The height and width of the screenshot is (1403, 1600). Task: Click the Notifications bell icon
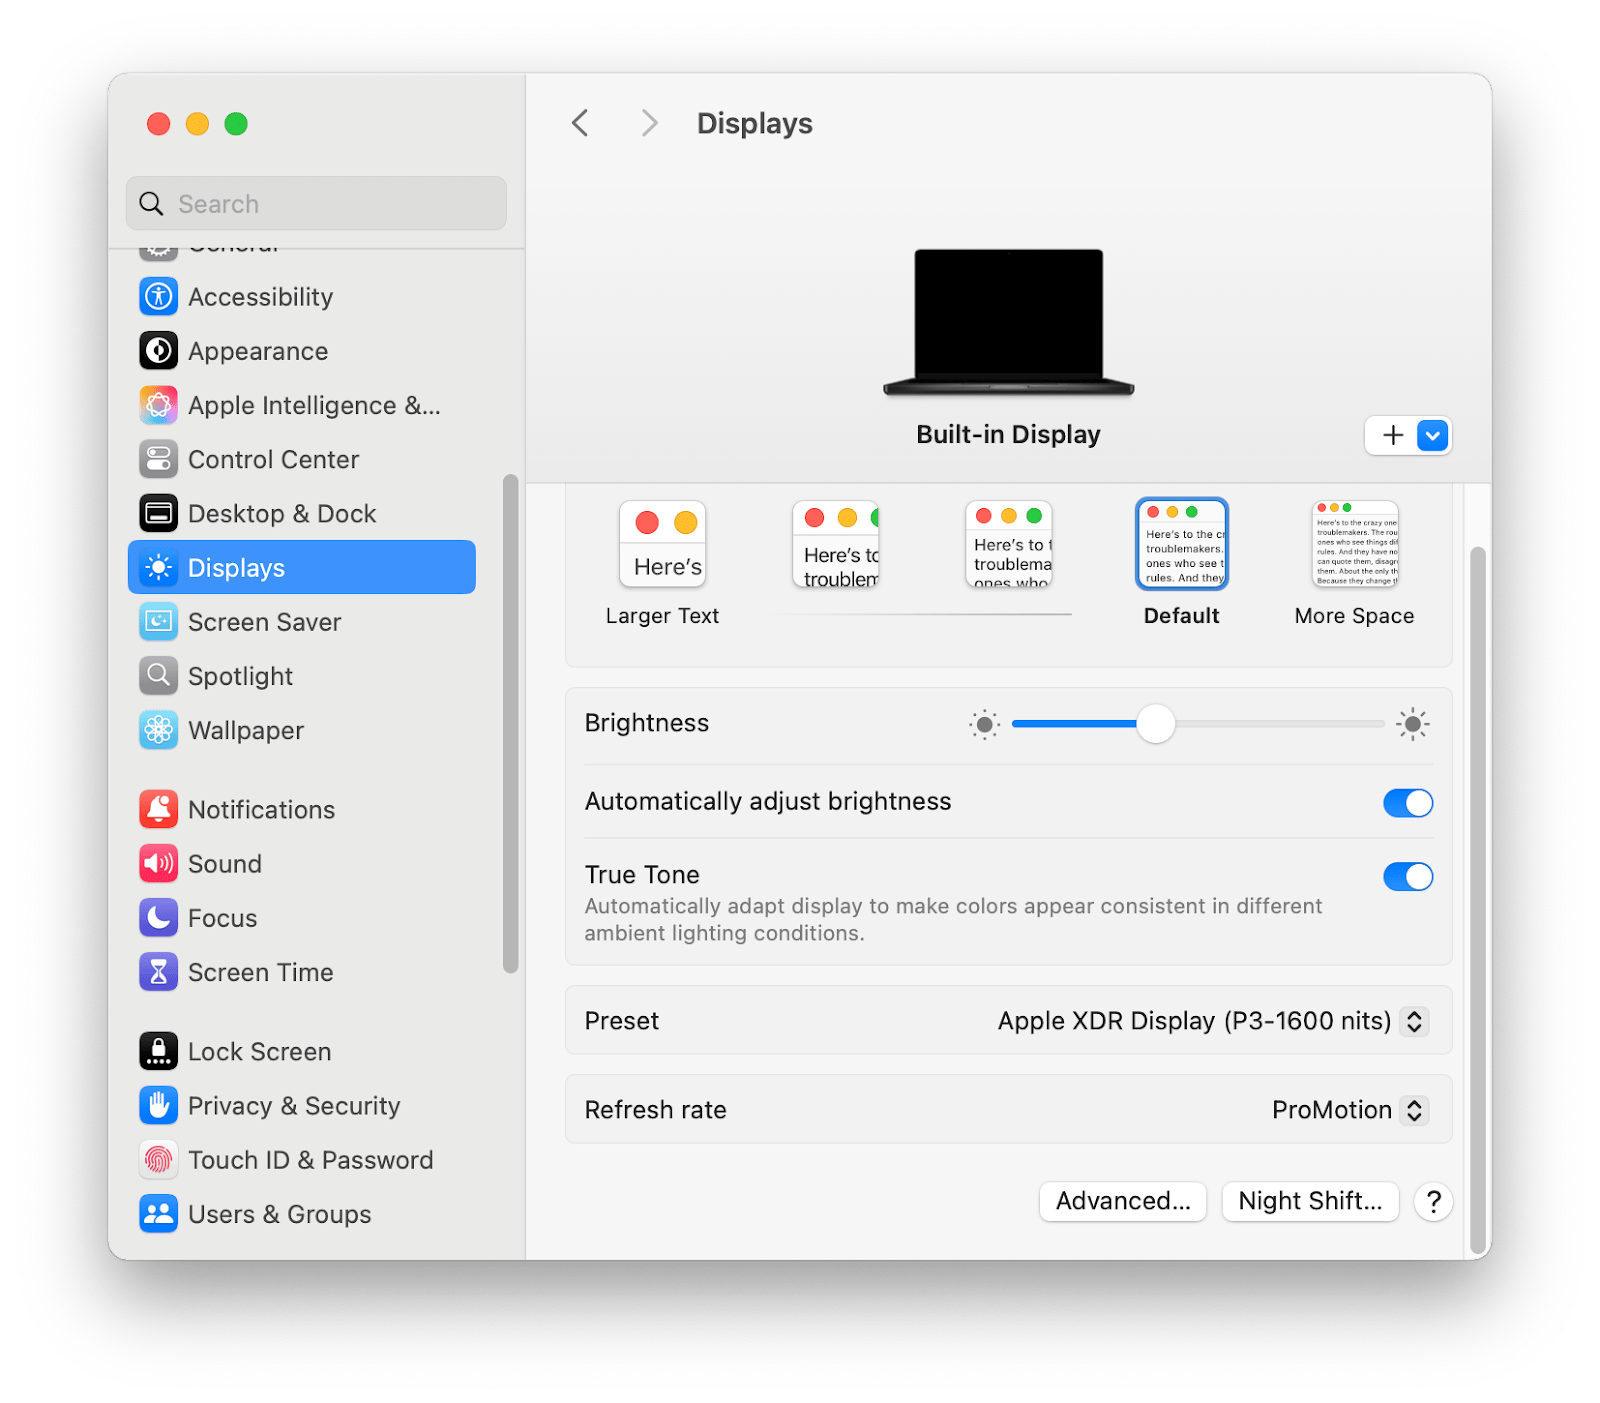pyautogui.click(x=159, y=809)
